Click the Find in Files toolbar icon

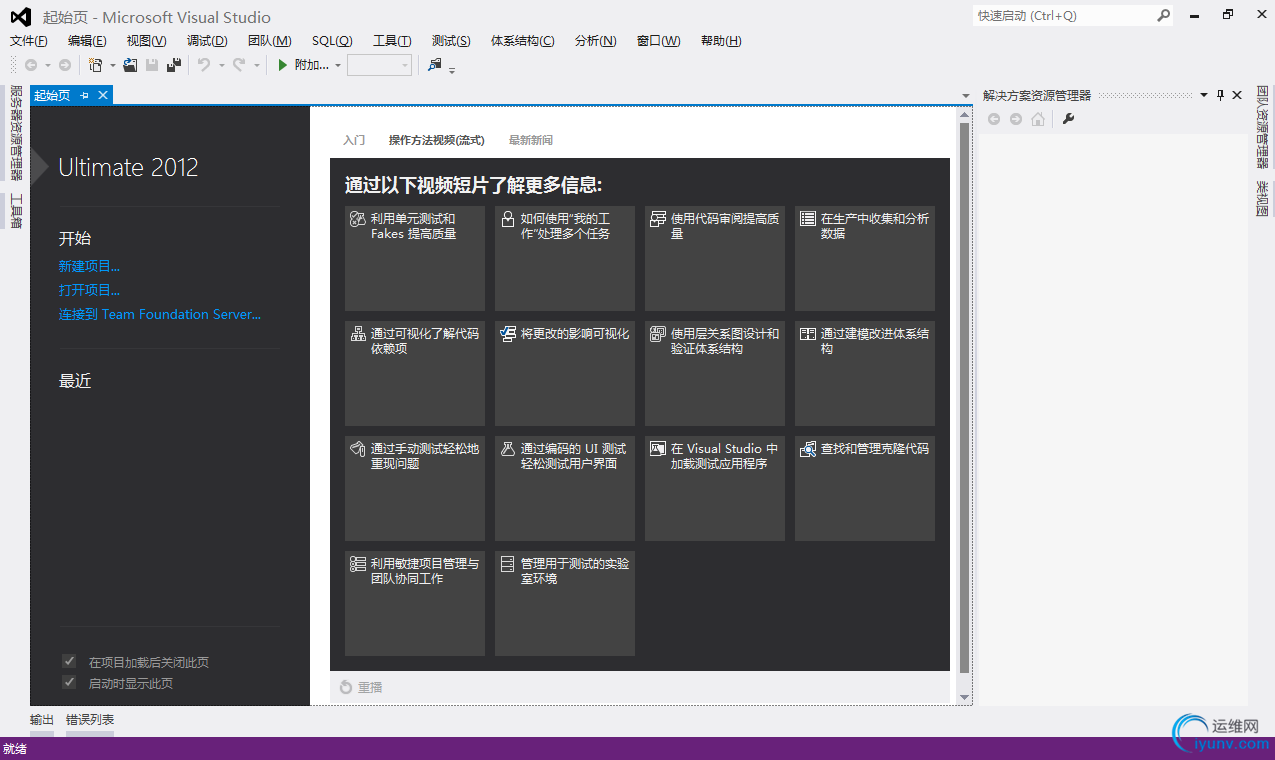pos(435,65)
